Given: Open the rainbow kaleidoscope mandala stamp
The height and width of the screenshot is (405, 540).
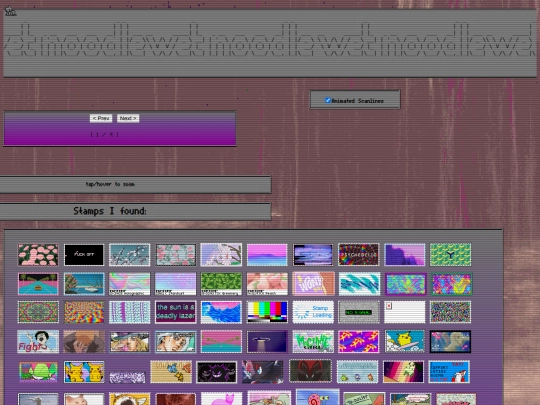Looking at the screenshot, I should coord(38,312).
